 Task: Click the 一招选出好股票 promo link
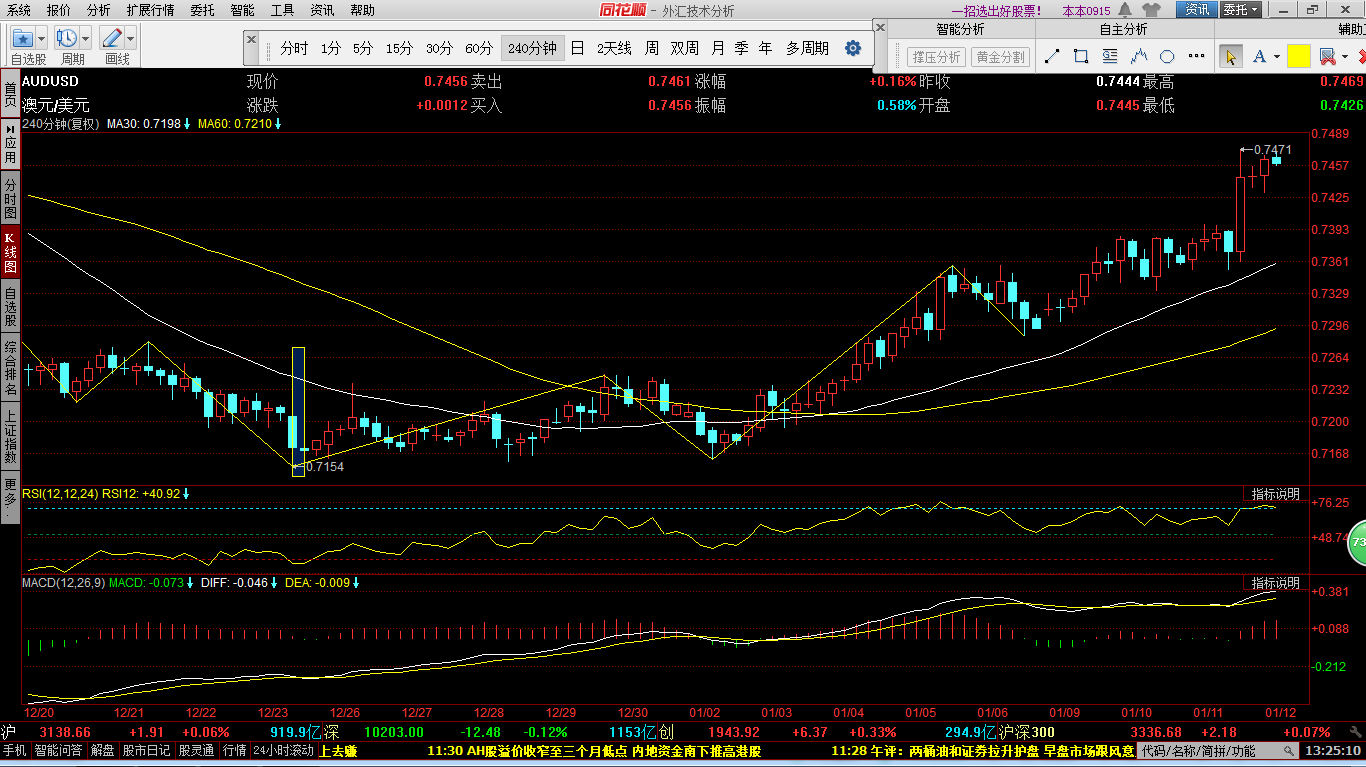[x=996, y=11]
